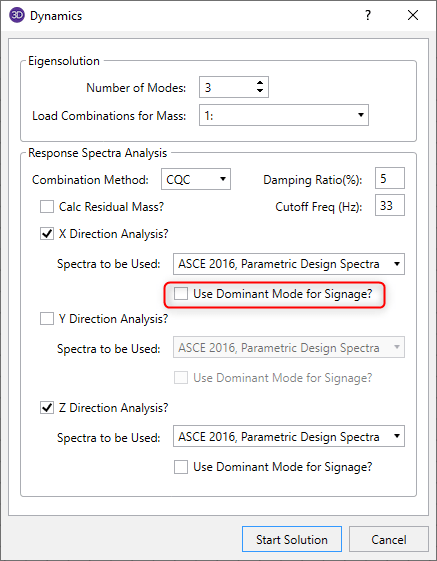Enable the Y Direction Analysis checkbox
Image resolution: width=437 pixels, height=561 pixels.
(x=47, y=318)
